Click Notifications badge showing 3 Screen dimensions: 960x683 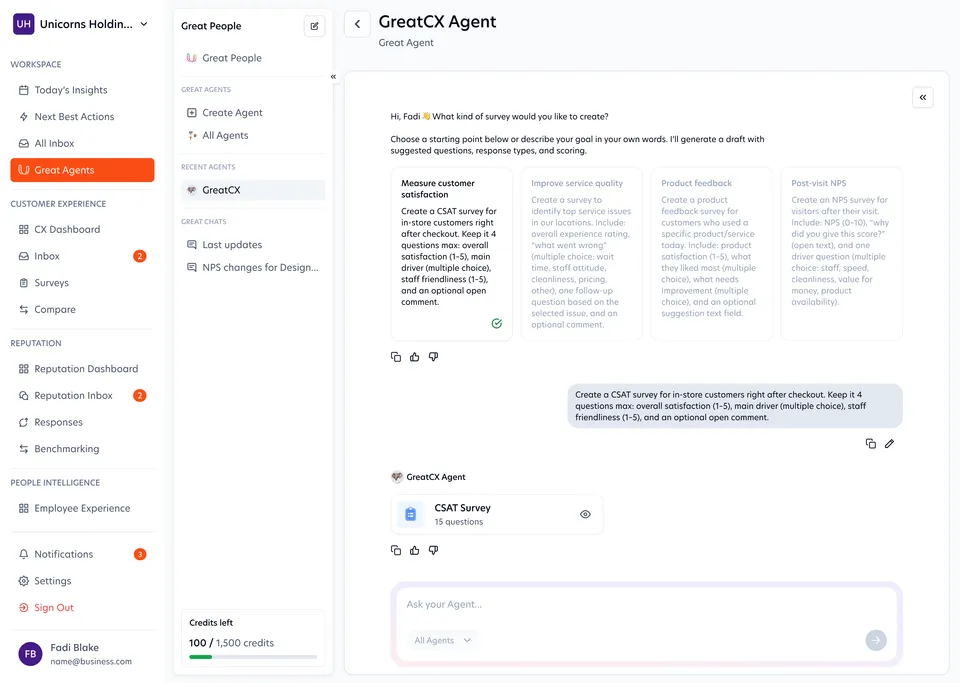[x=140, y=554]
